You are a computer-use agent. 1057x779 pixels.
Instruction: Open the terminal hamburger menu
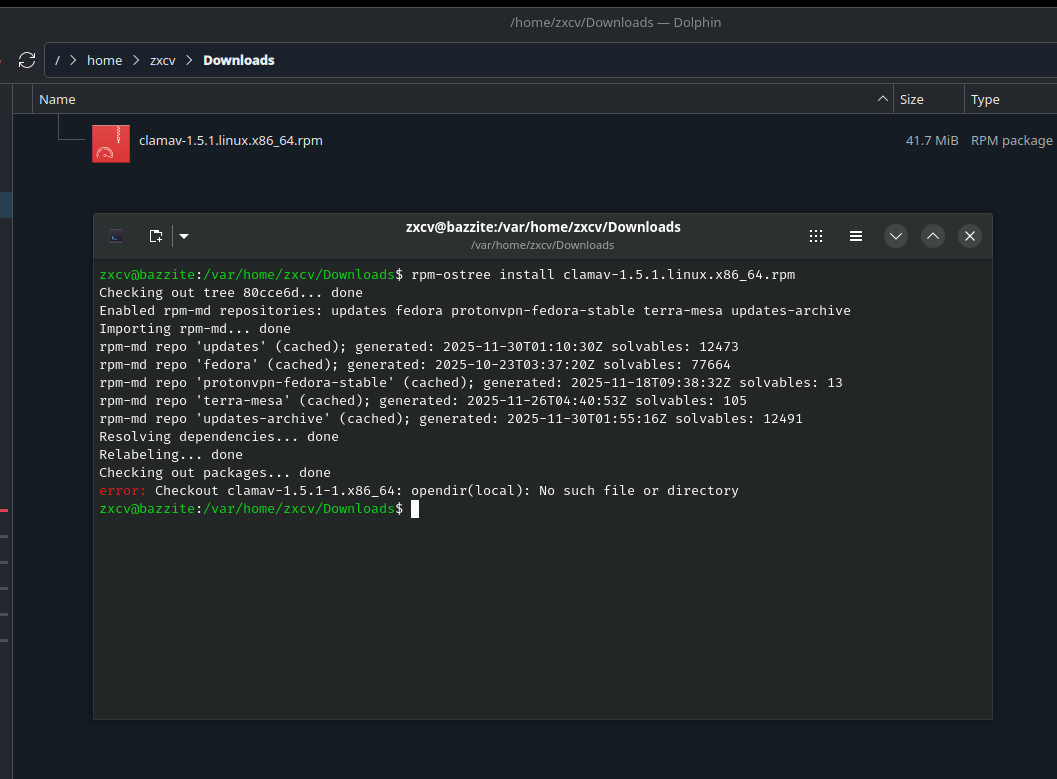pyautogui.click(x=856, y=236)
